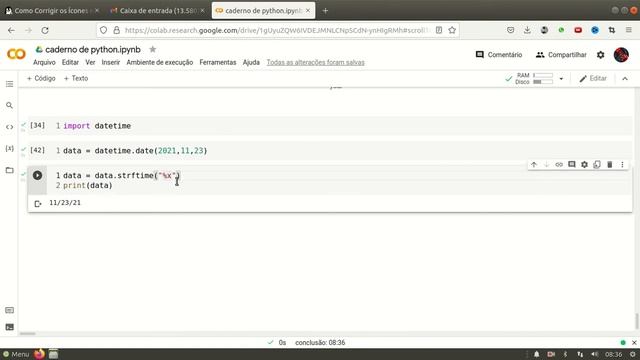640x360 pixels.
Task: Open Editar menu
Action: pyautogui.click(x=70, y=62)
